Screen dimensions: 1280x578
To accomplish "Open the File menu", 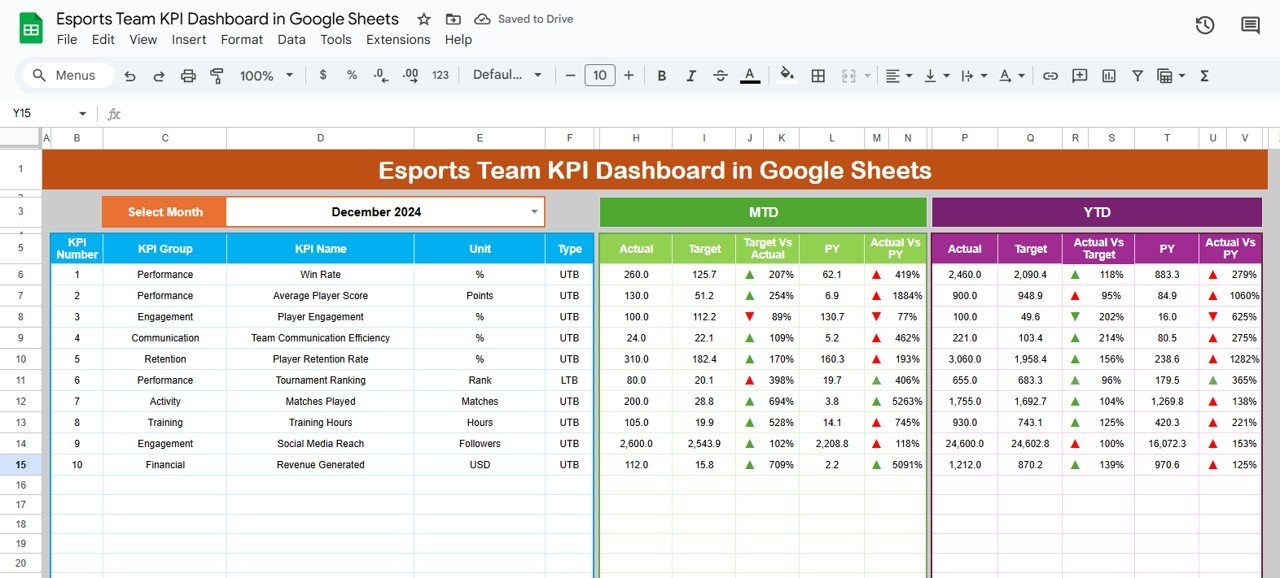I will pyautogui.click(x=67, y=40).
